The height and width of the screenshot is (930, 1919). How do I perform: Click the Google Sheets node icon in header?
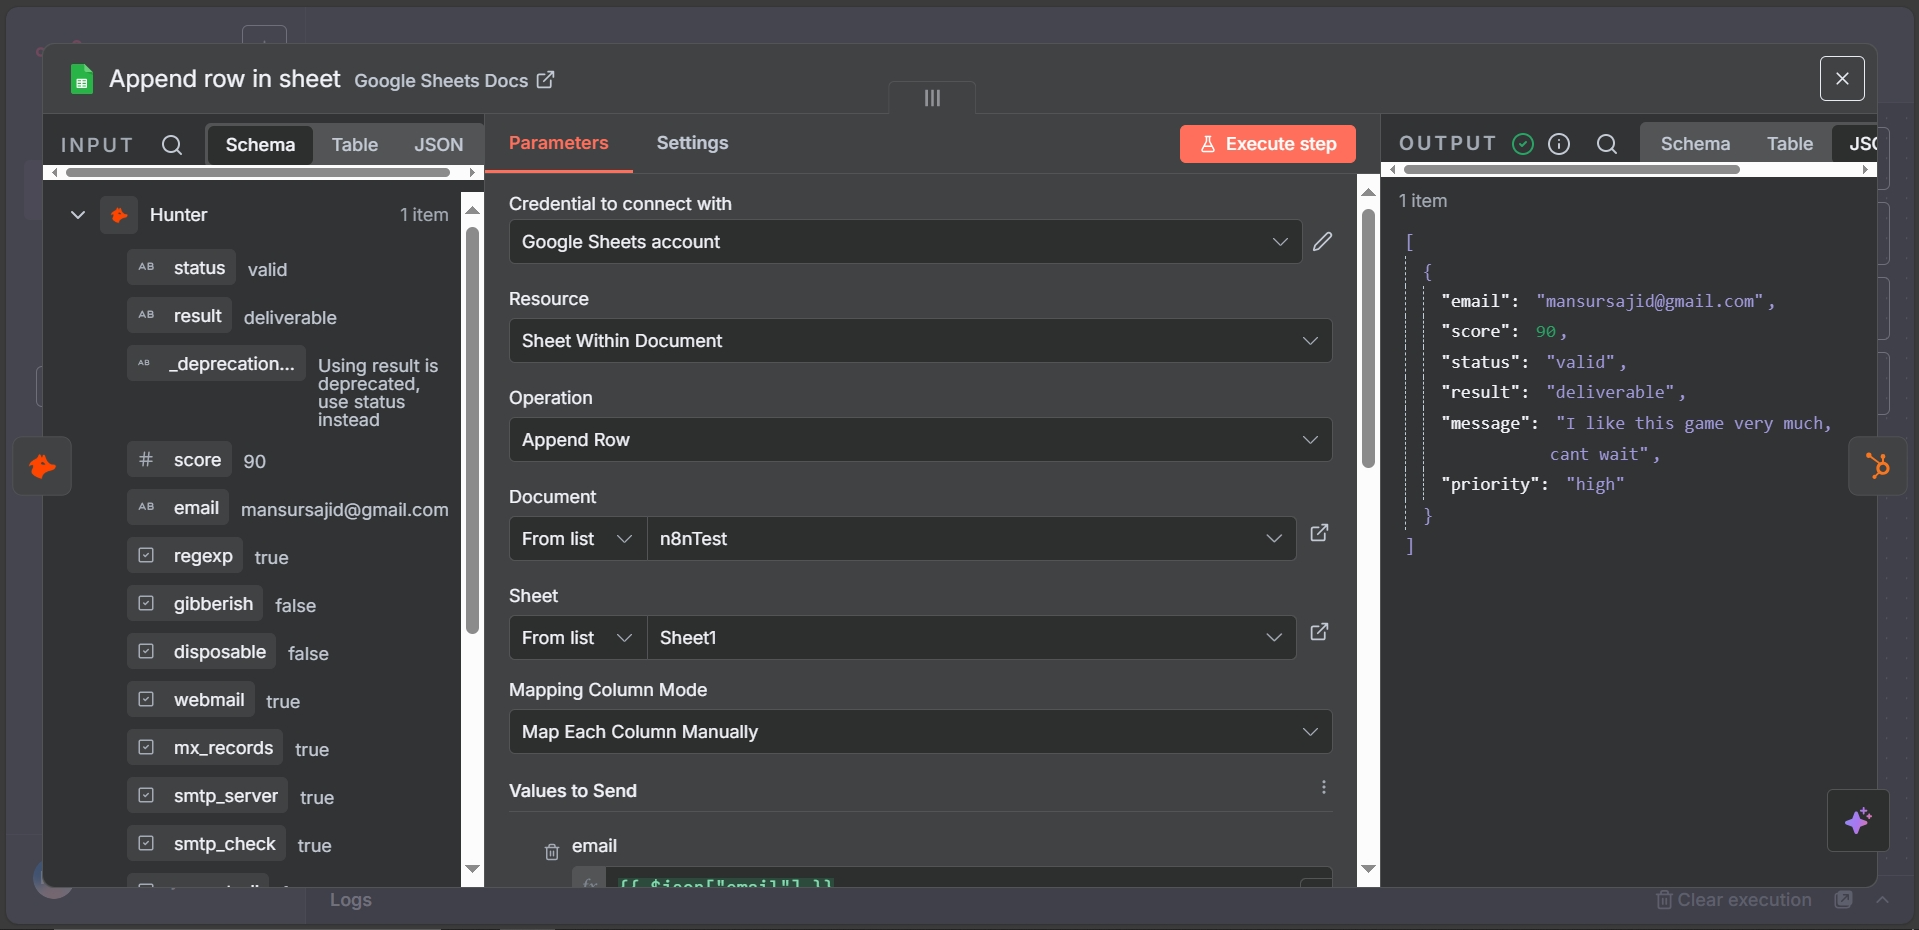[x=82, y=80]
